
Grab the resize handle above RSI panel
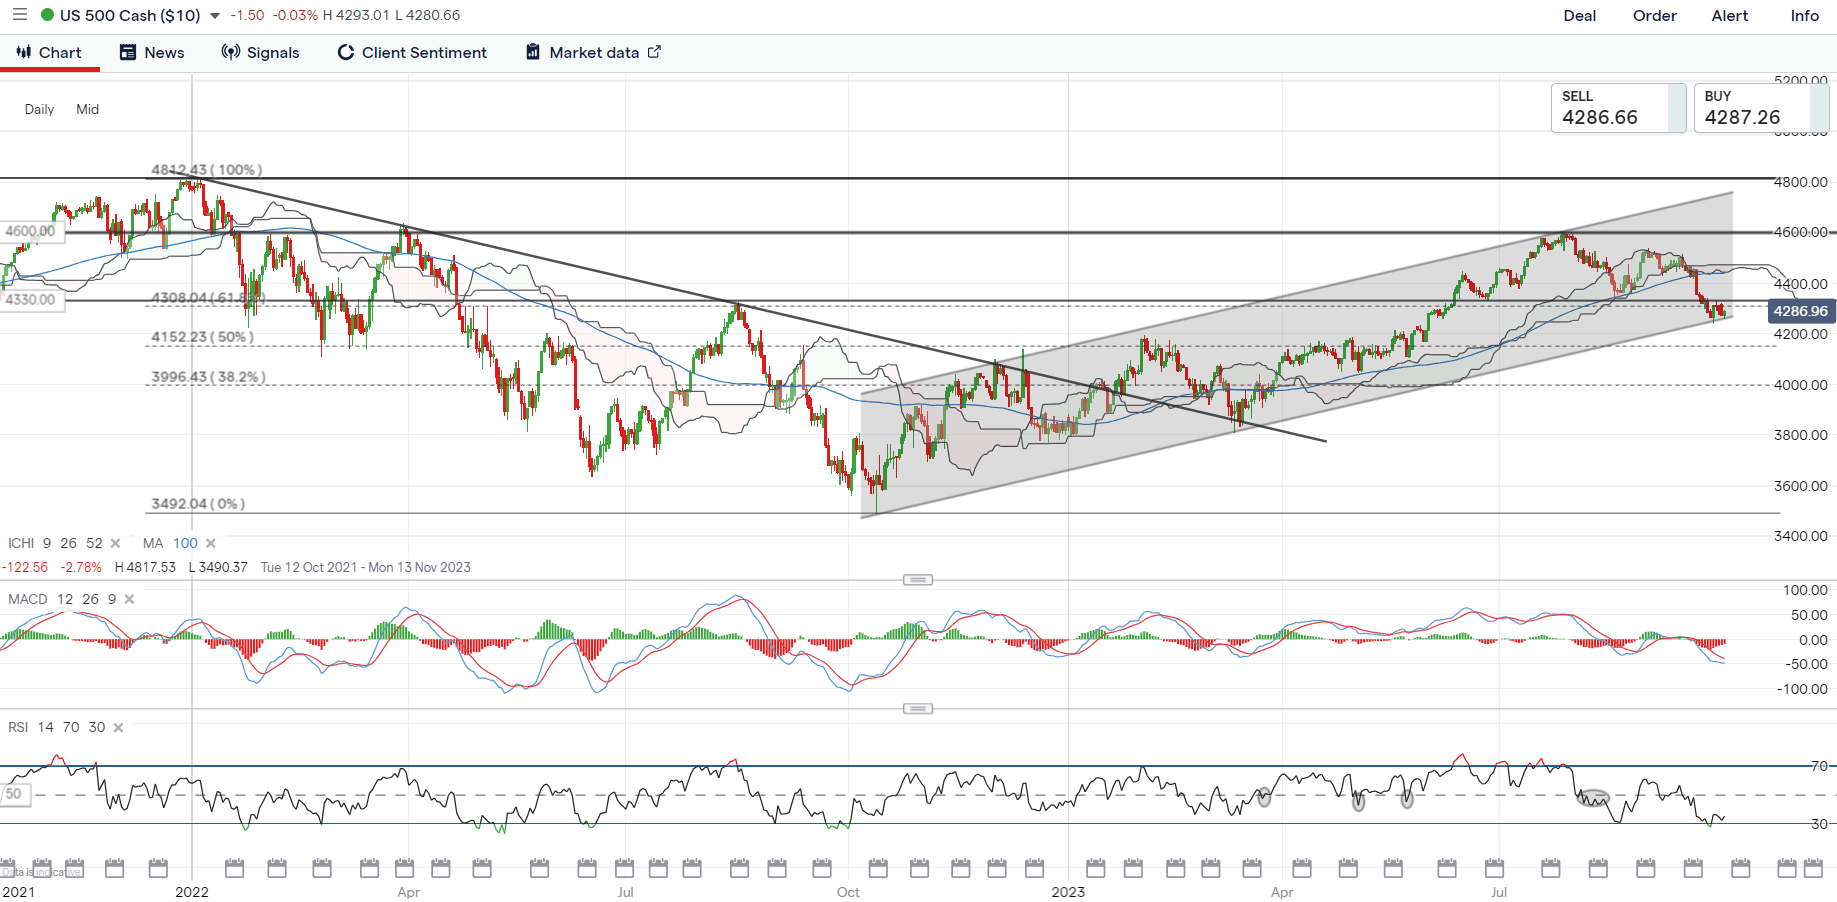(x=917, y=709)
